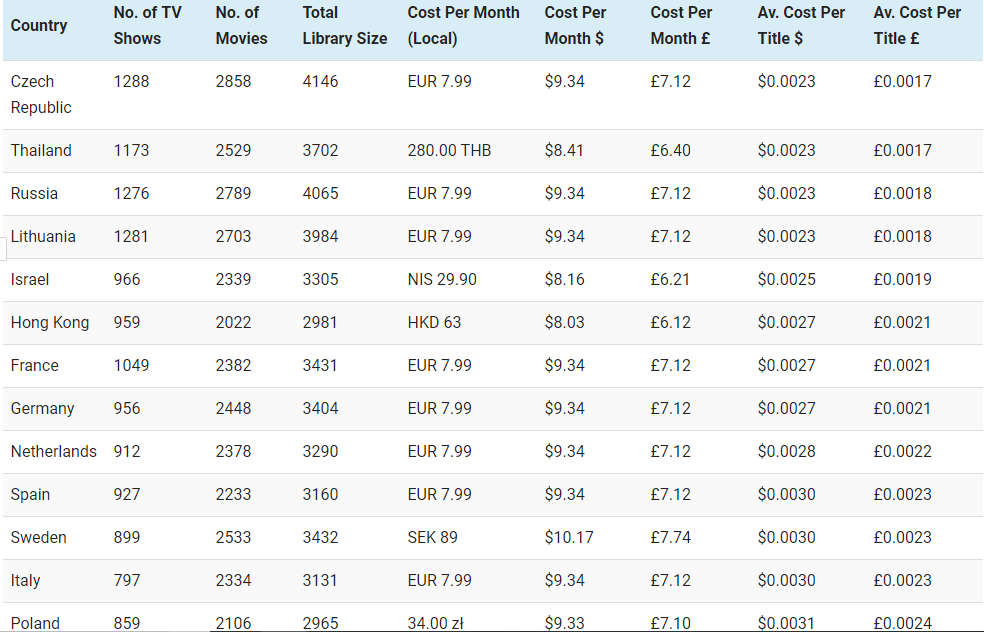Click TV shows value 912 for Netherlands
984x632 pixels.
127,451
